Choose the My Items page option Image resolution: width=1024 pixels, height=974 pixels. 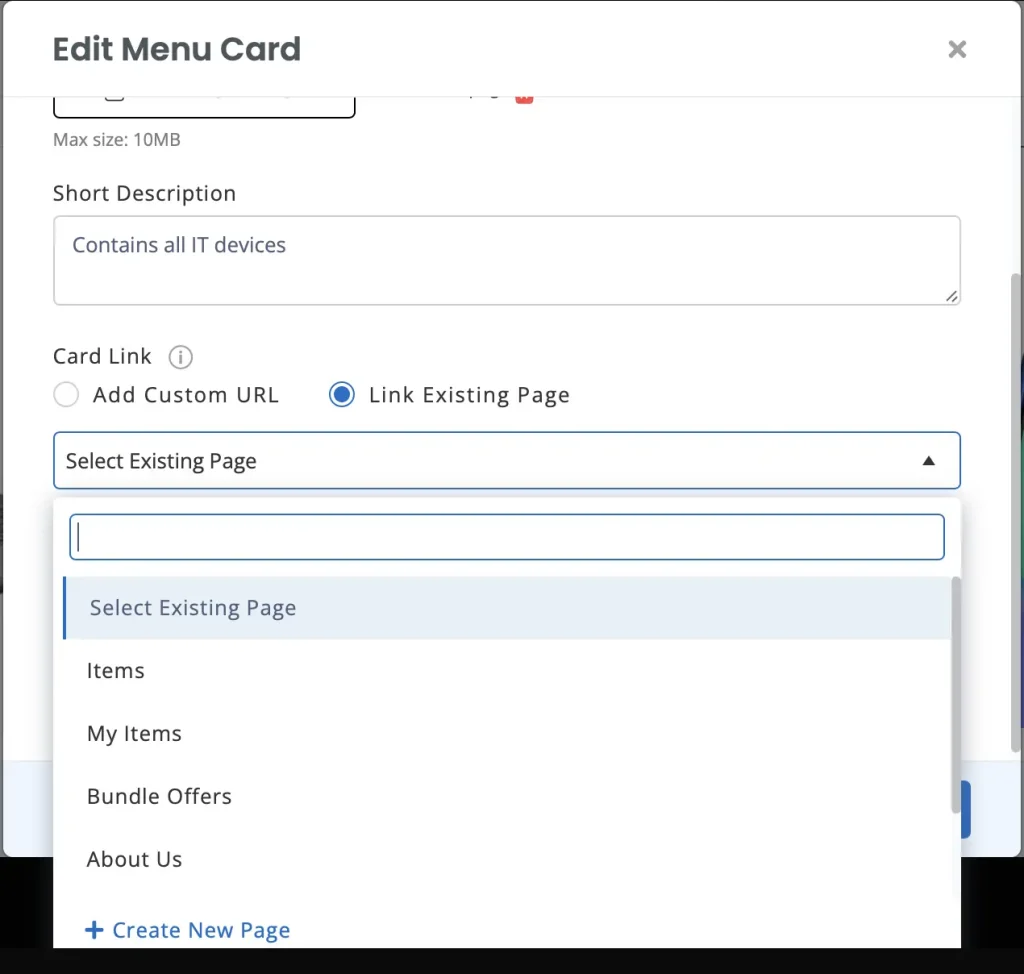pyautogui.click(x=507, y=733)
